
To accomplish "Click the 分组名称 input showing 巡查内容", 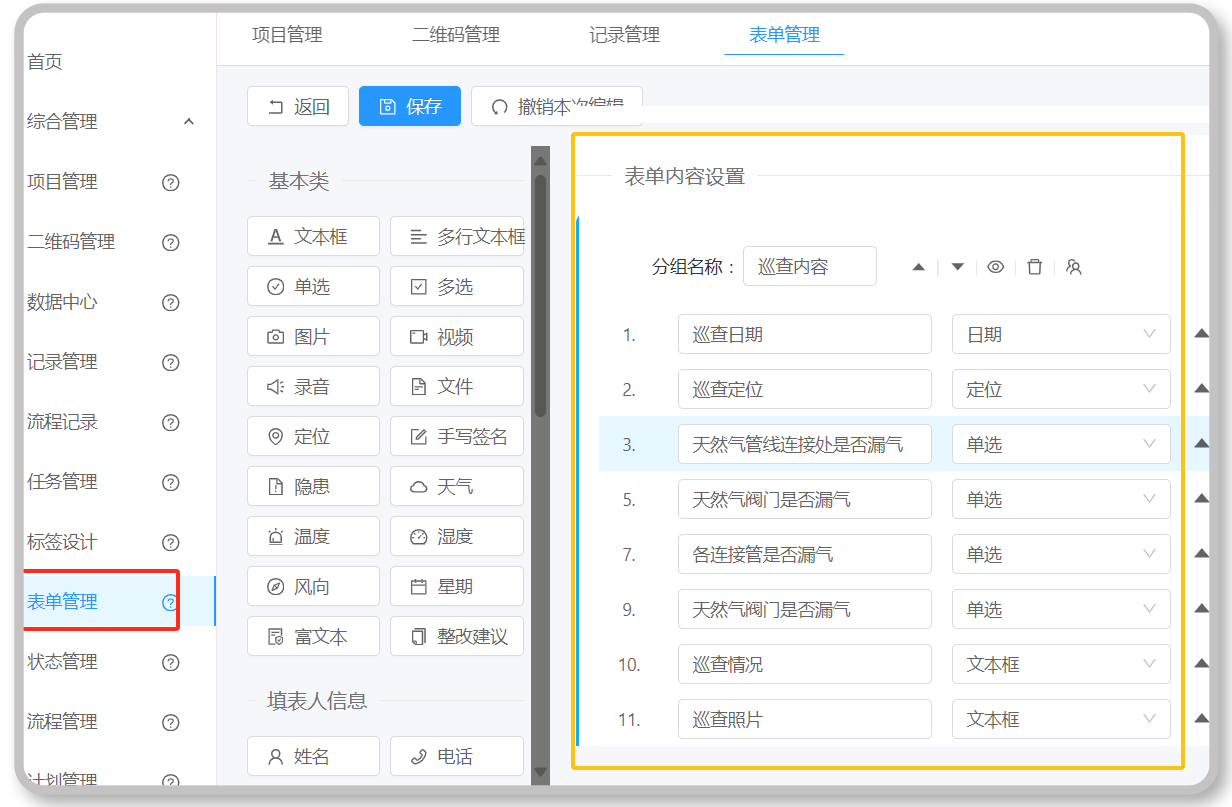I will [810, 266].
